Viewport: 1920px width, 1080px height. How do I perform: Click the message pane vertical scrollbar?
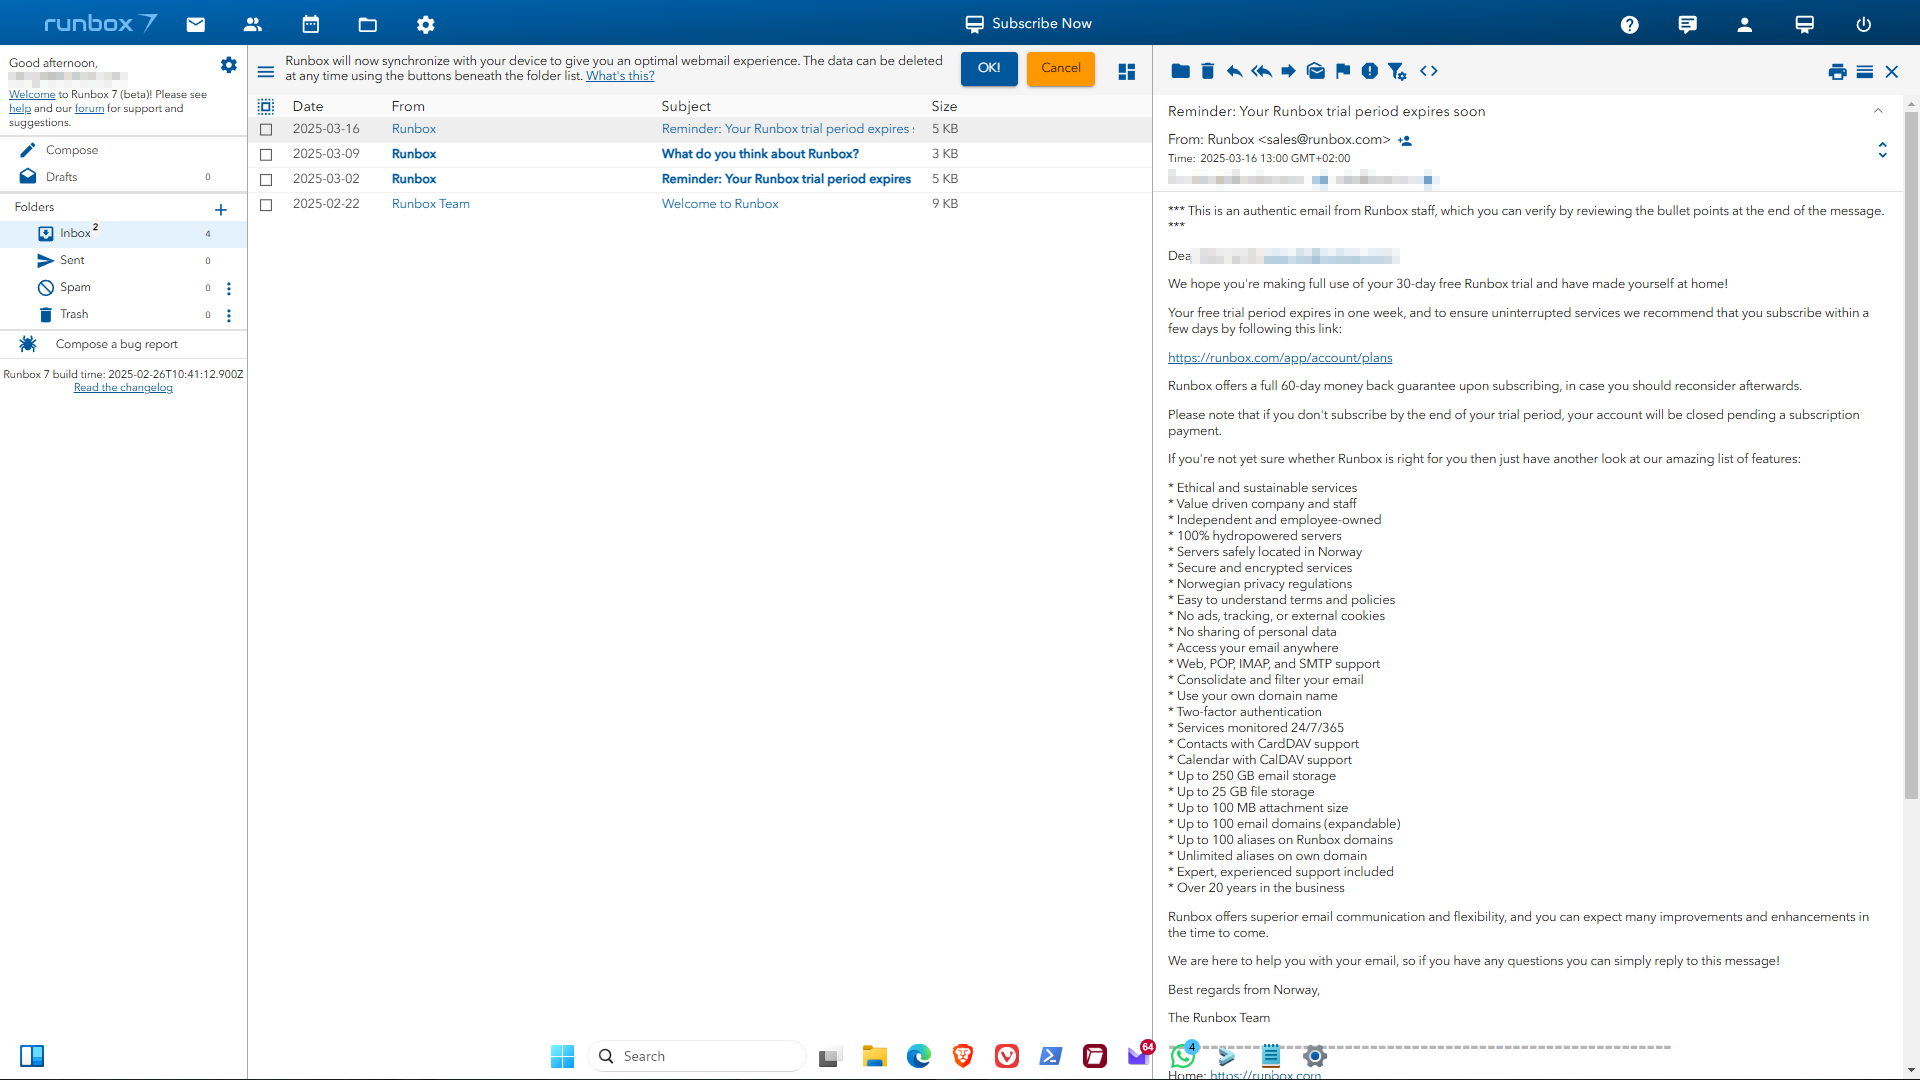(x=1911, y=450)
